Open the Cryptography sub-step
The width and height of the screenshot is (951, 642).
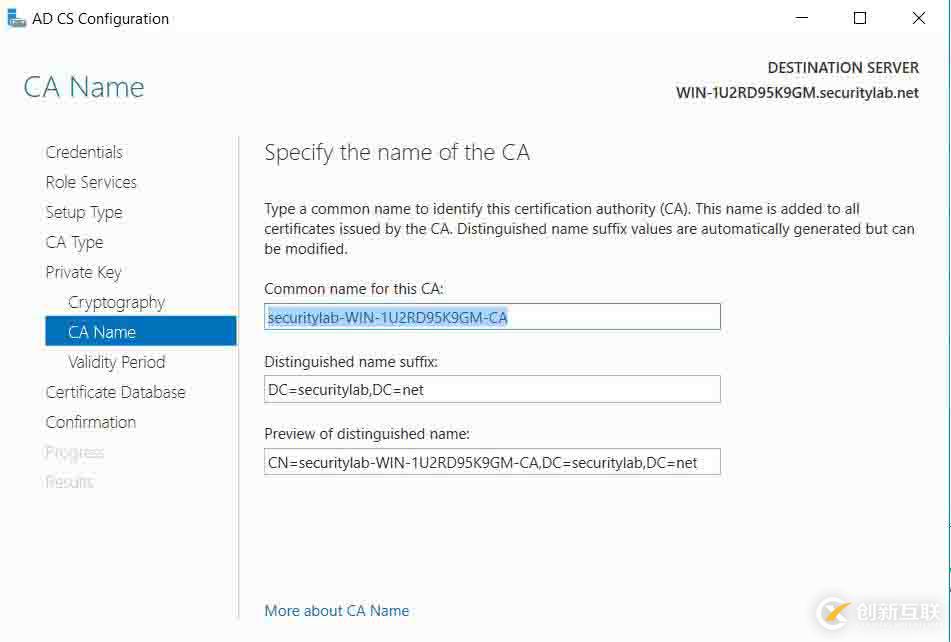point(116,302)
